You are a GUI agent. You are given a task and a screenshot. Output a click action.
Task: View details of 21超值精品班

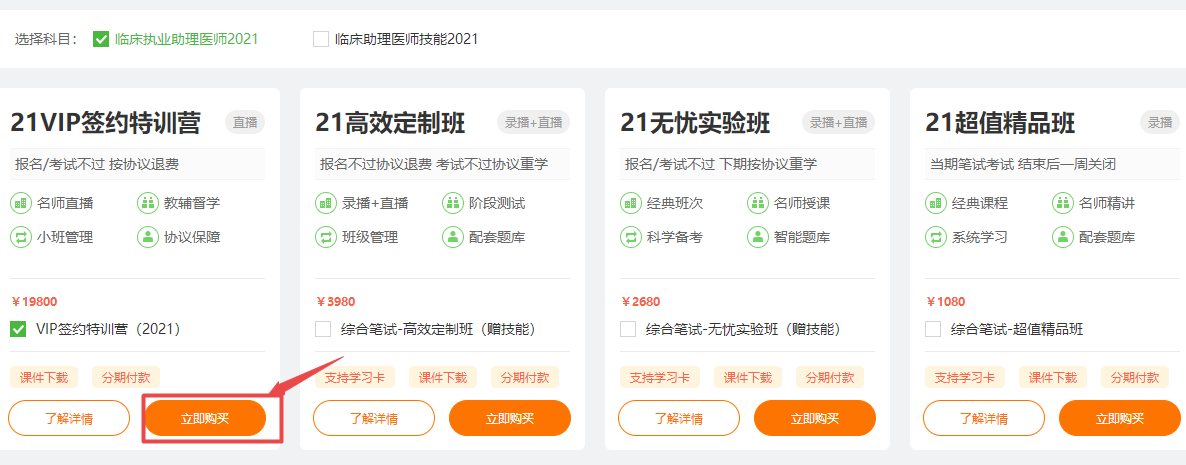[x=984, y=418]
